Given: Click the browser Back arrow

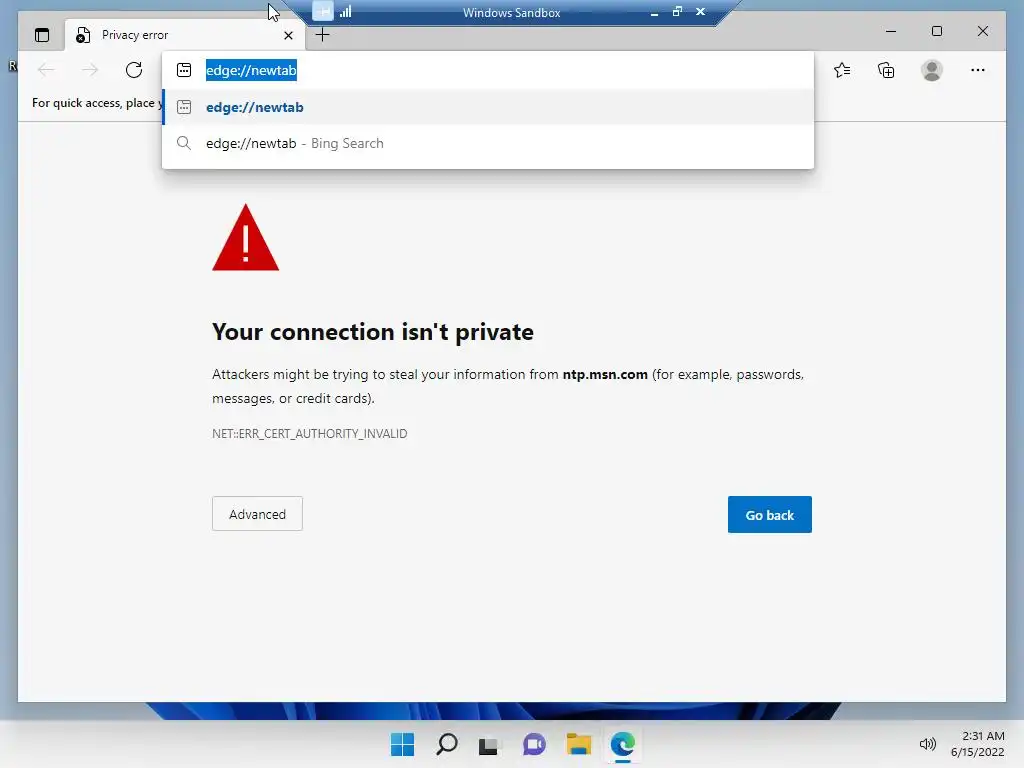Looking at the screenshot, I should pos(46,70).
